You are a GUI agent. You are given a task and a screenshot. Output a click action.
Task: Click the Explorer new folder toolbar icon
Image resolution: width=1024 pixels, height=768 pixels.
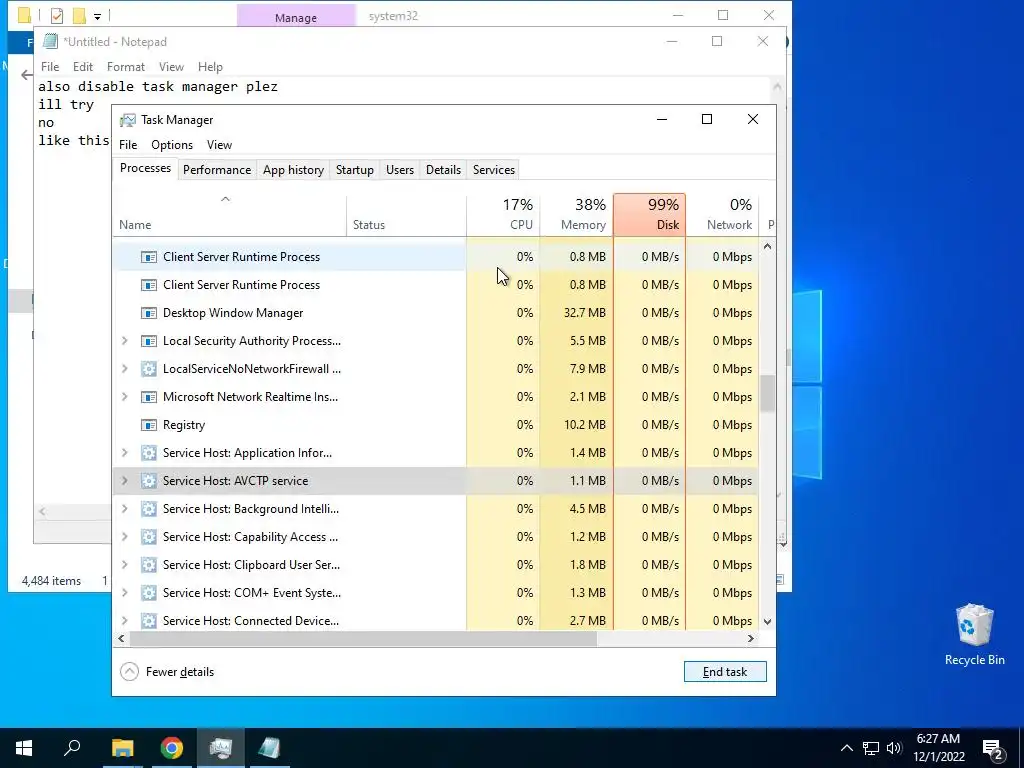point(79,15)
